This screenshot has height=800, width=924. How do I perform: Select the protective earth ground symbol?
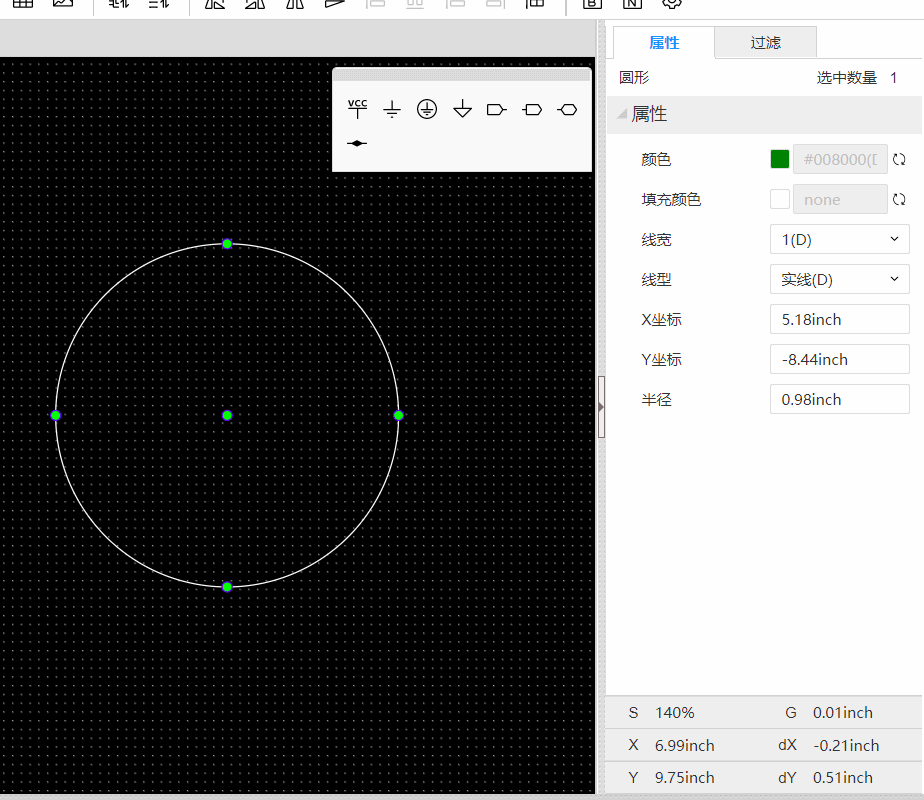pos(427,110)
